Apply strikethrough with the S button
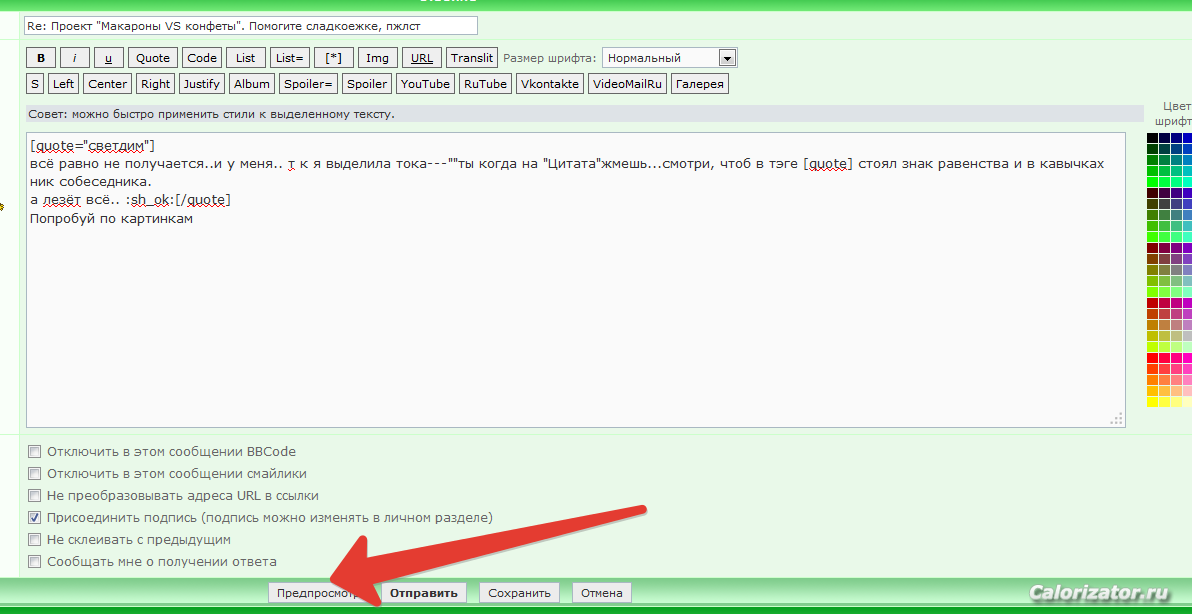1192x614 pixels. tap(36, 84)
